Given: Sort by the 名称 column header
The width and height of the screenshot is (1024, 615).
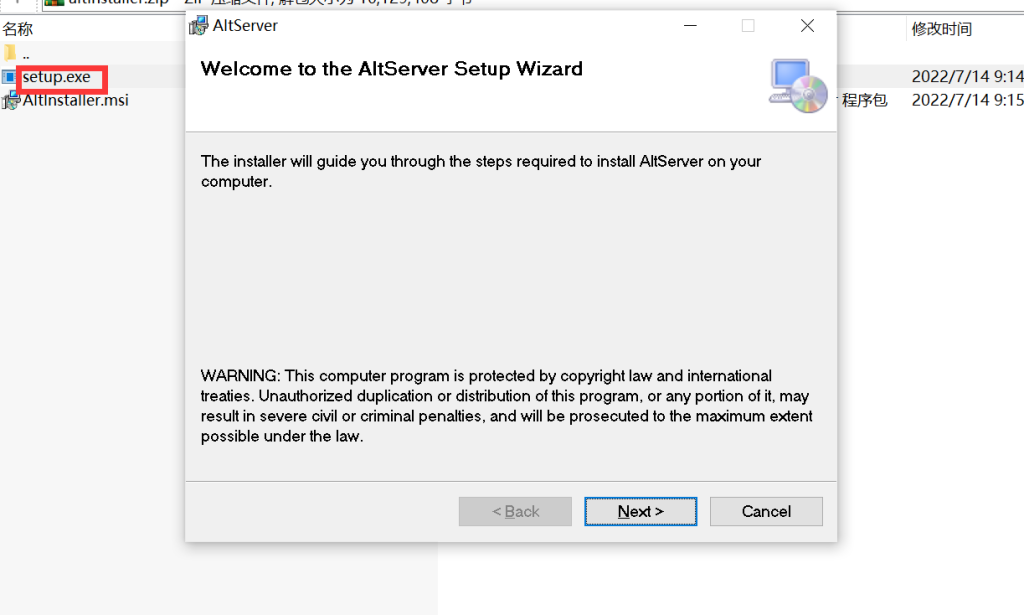Looking at the screenshot, I should 18,29.
